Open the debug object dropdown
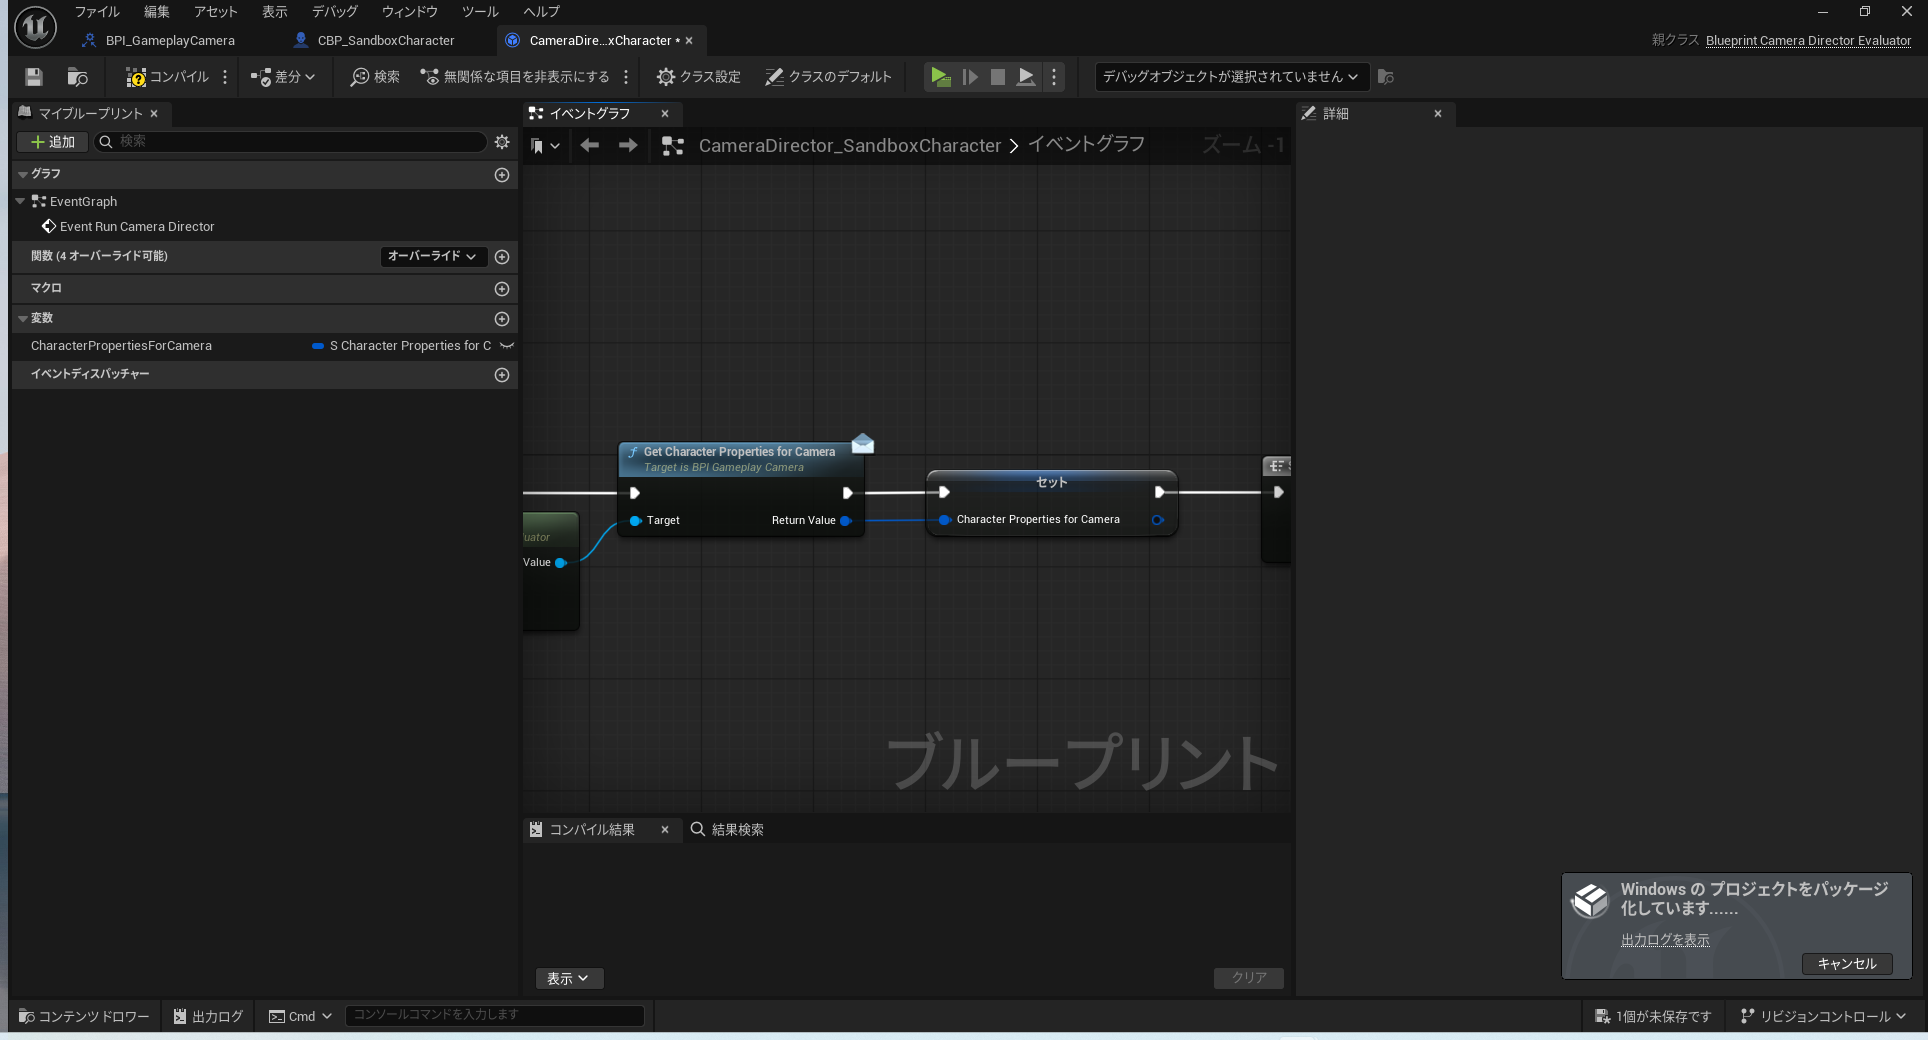The height and width of the screenshot is (1040, 1928). tap(1230, 77)
